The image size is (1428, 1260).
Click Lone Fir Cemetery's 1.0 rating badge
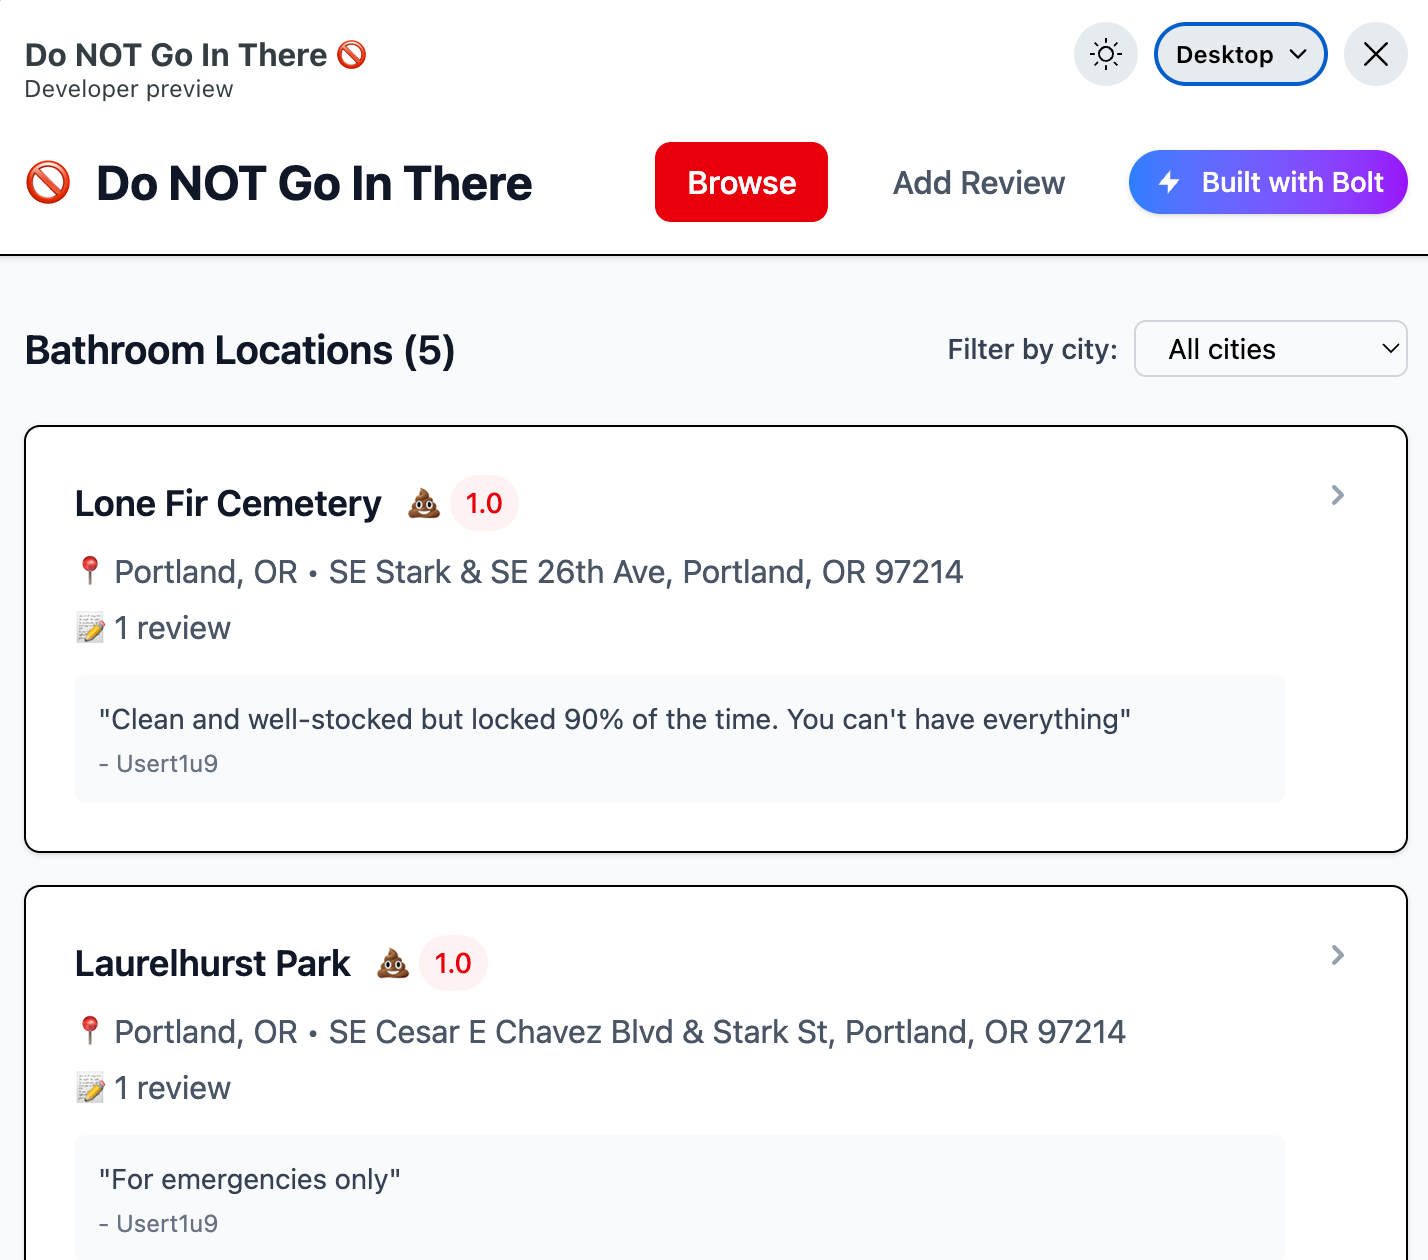click(x=484, y=503)
